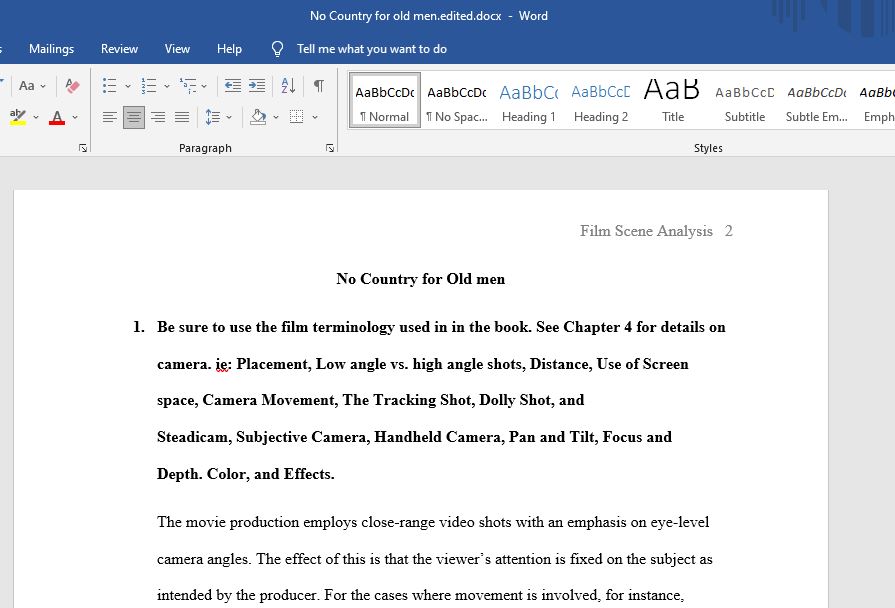Expand the multilevel list dropdown arrow
Image resolution: width=895 pixels, height=608 pixels.
pyautogui.click(x=204, y=86)
